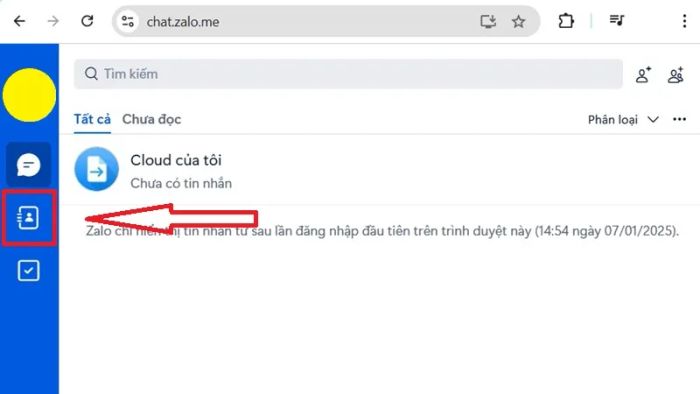Image resolution: width=700 pixels, height=394 pixels.
Task: Click the search magnifier icon
Action: (x=91, y=74)
